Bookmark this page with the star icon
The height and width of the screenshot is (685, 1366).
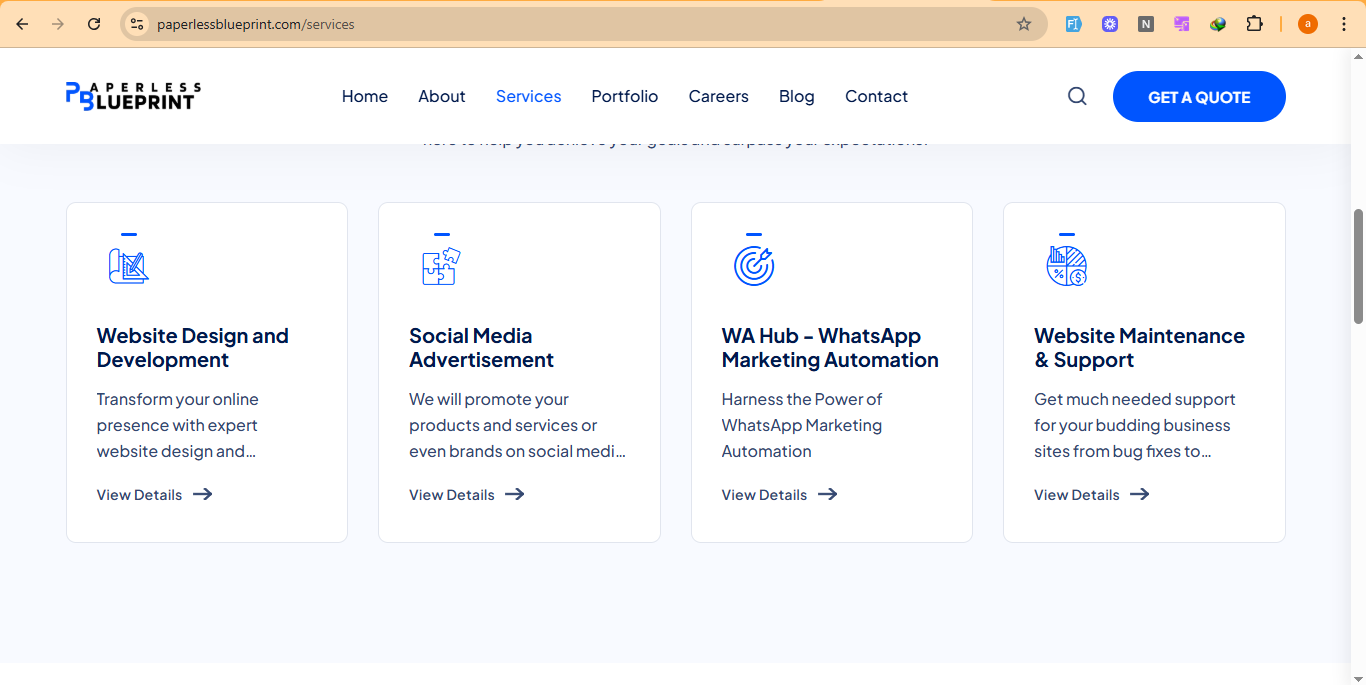point(1023,24)
